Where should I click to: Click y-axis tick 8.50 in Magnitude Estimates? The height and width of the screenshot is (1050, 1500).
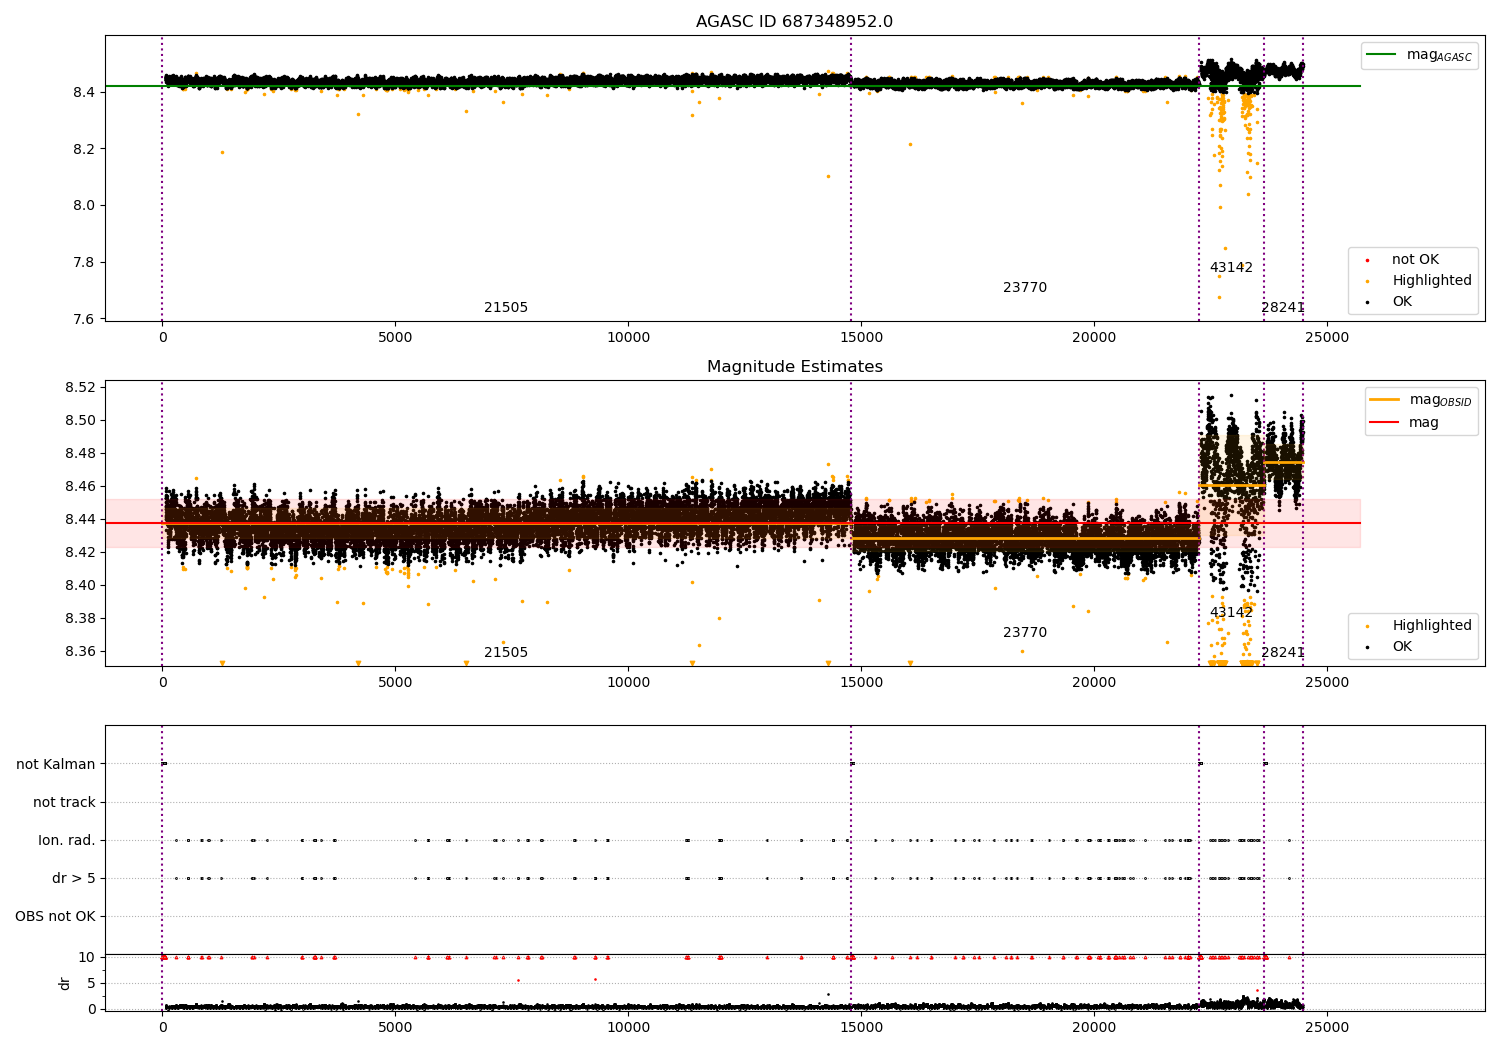point(79,421)
